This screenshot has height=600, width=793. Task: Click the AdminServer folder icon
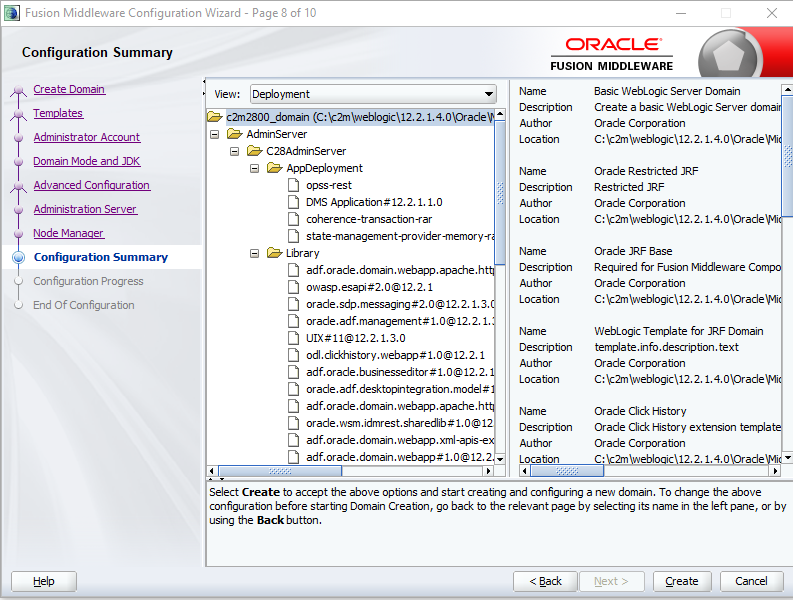235,134
